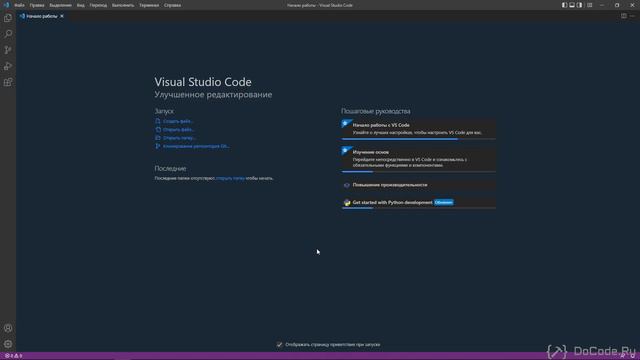Image resolution: width=640 pixels, height=360 pixels.
Task: Toggle secondary side bar layout icon
Action: (x=579, y=5)
